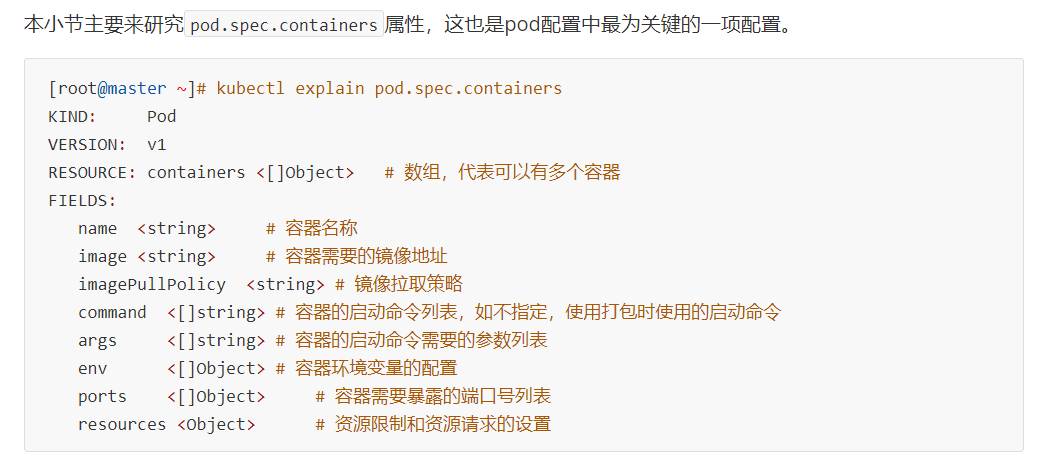1037x464 pixels.
Task: Click the resources <Object> field
Action: tap(167, 424)
